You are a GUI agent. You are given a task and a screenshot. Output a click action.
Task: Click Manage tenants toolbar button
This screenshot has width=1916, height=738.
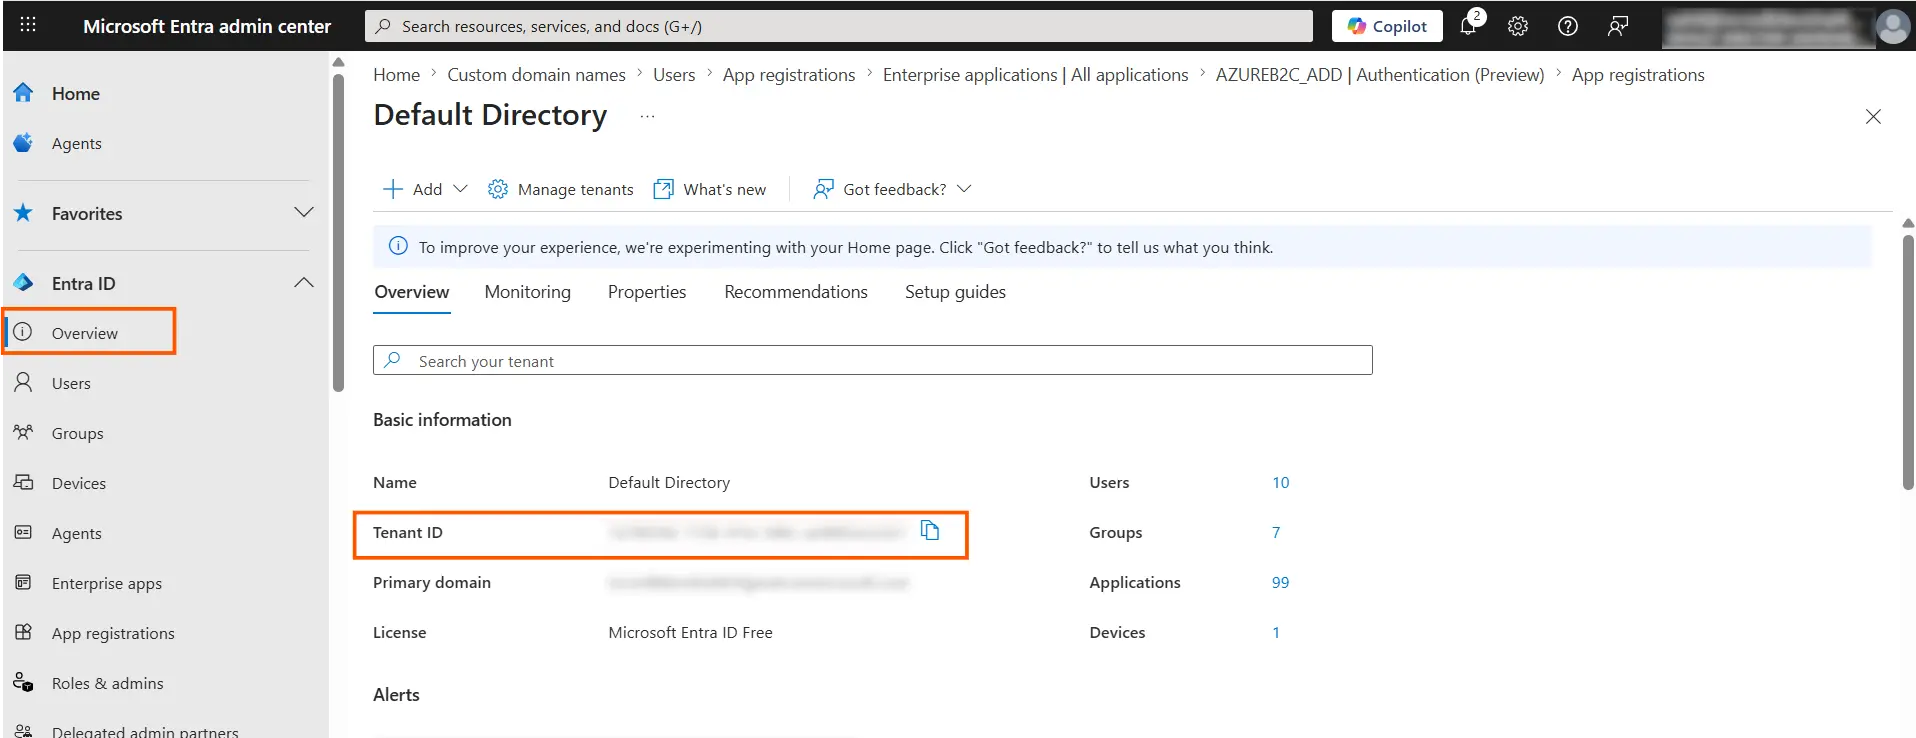click(x=560, y=189)
